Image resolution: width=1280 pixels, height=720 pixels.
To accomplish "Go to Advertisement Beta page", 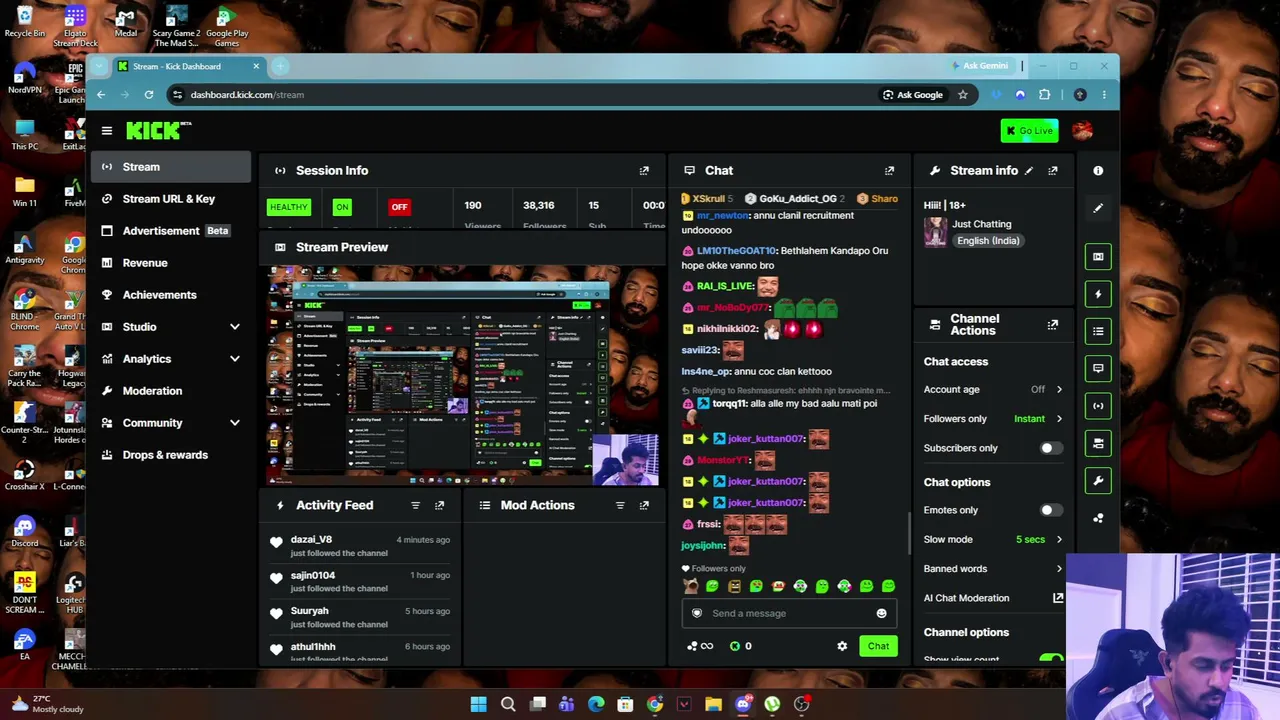I will pyautogui.click(x=171, y=231).
